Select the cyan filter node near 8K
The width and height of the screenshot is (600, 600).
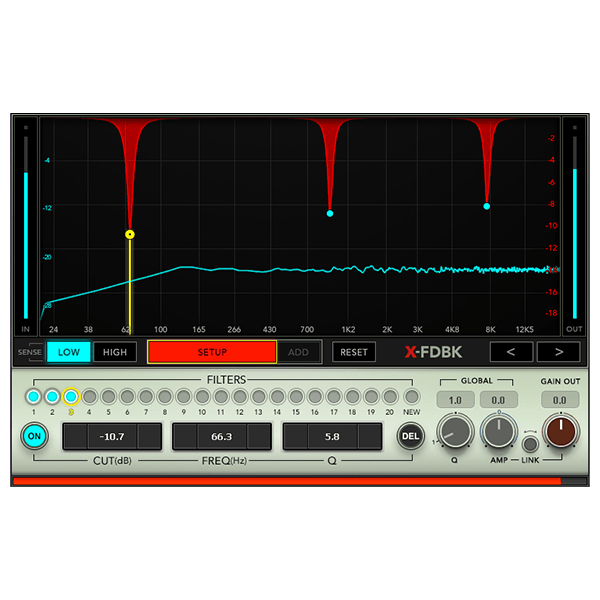click(x=486, y=206)
